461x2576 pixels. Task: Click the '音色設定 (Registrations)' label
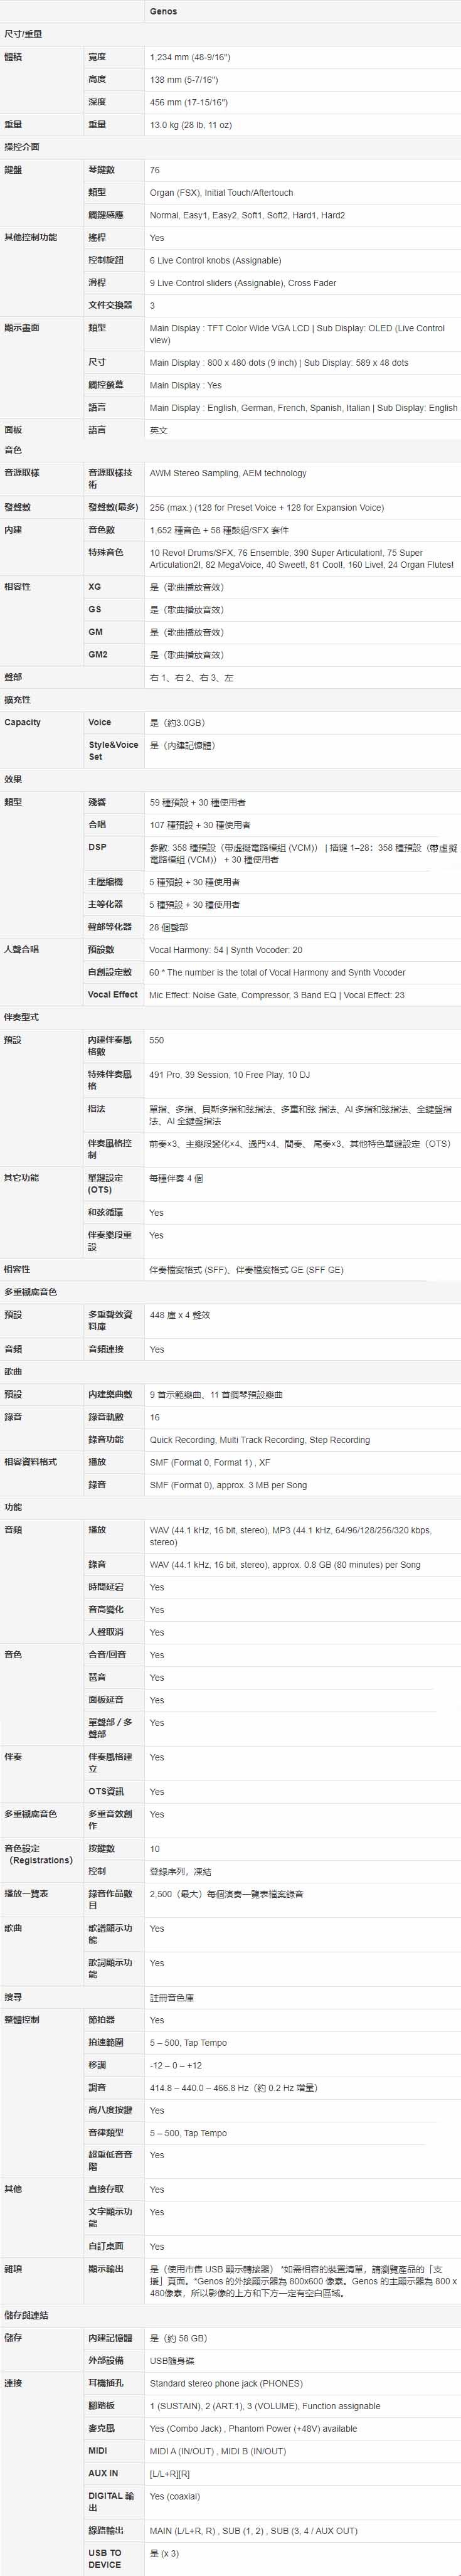(38, 1854)
